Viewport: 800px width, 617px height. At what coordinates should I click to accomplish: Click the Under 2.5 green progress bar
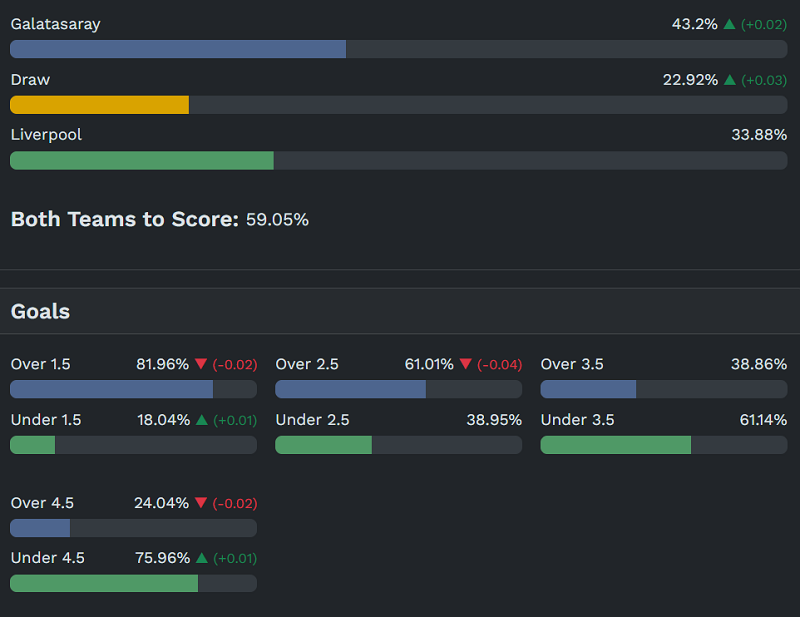point(323,445)
